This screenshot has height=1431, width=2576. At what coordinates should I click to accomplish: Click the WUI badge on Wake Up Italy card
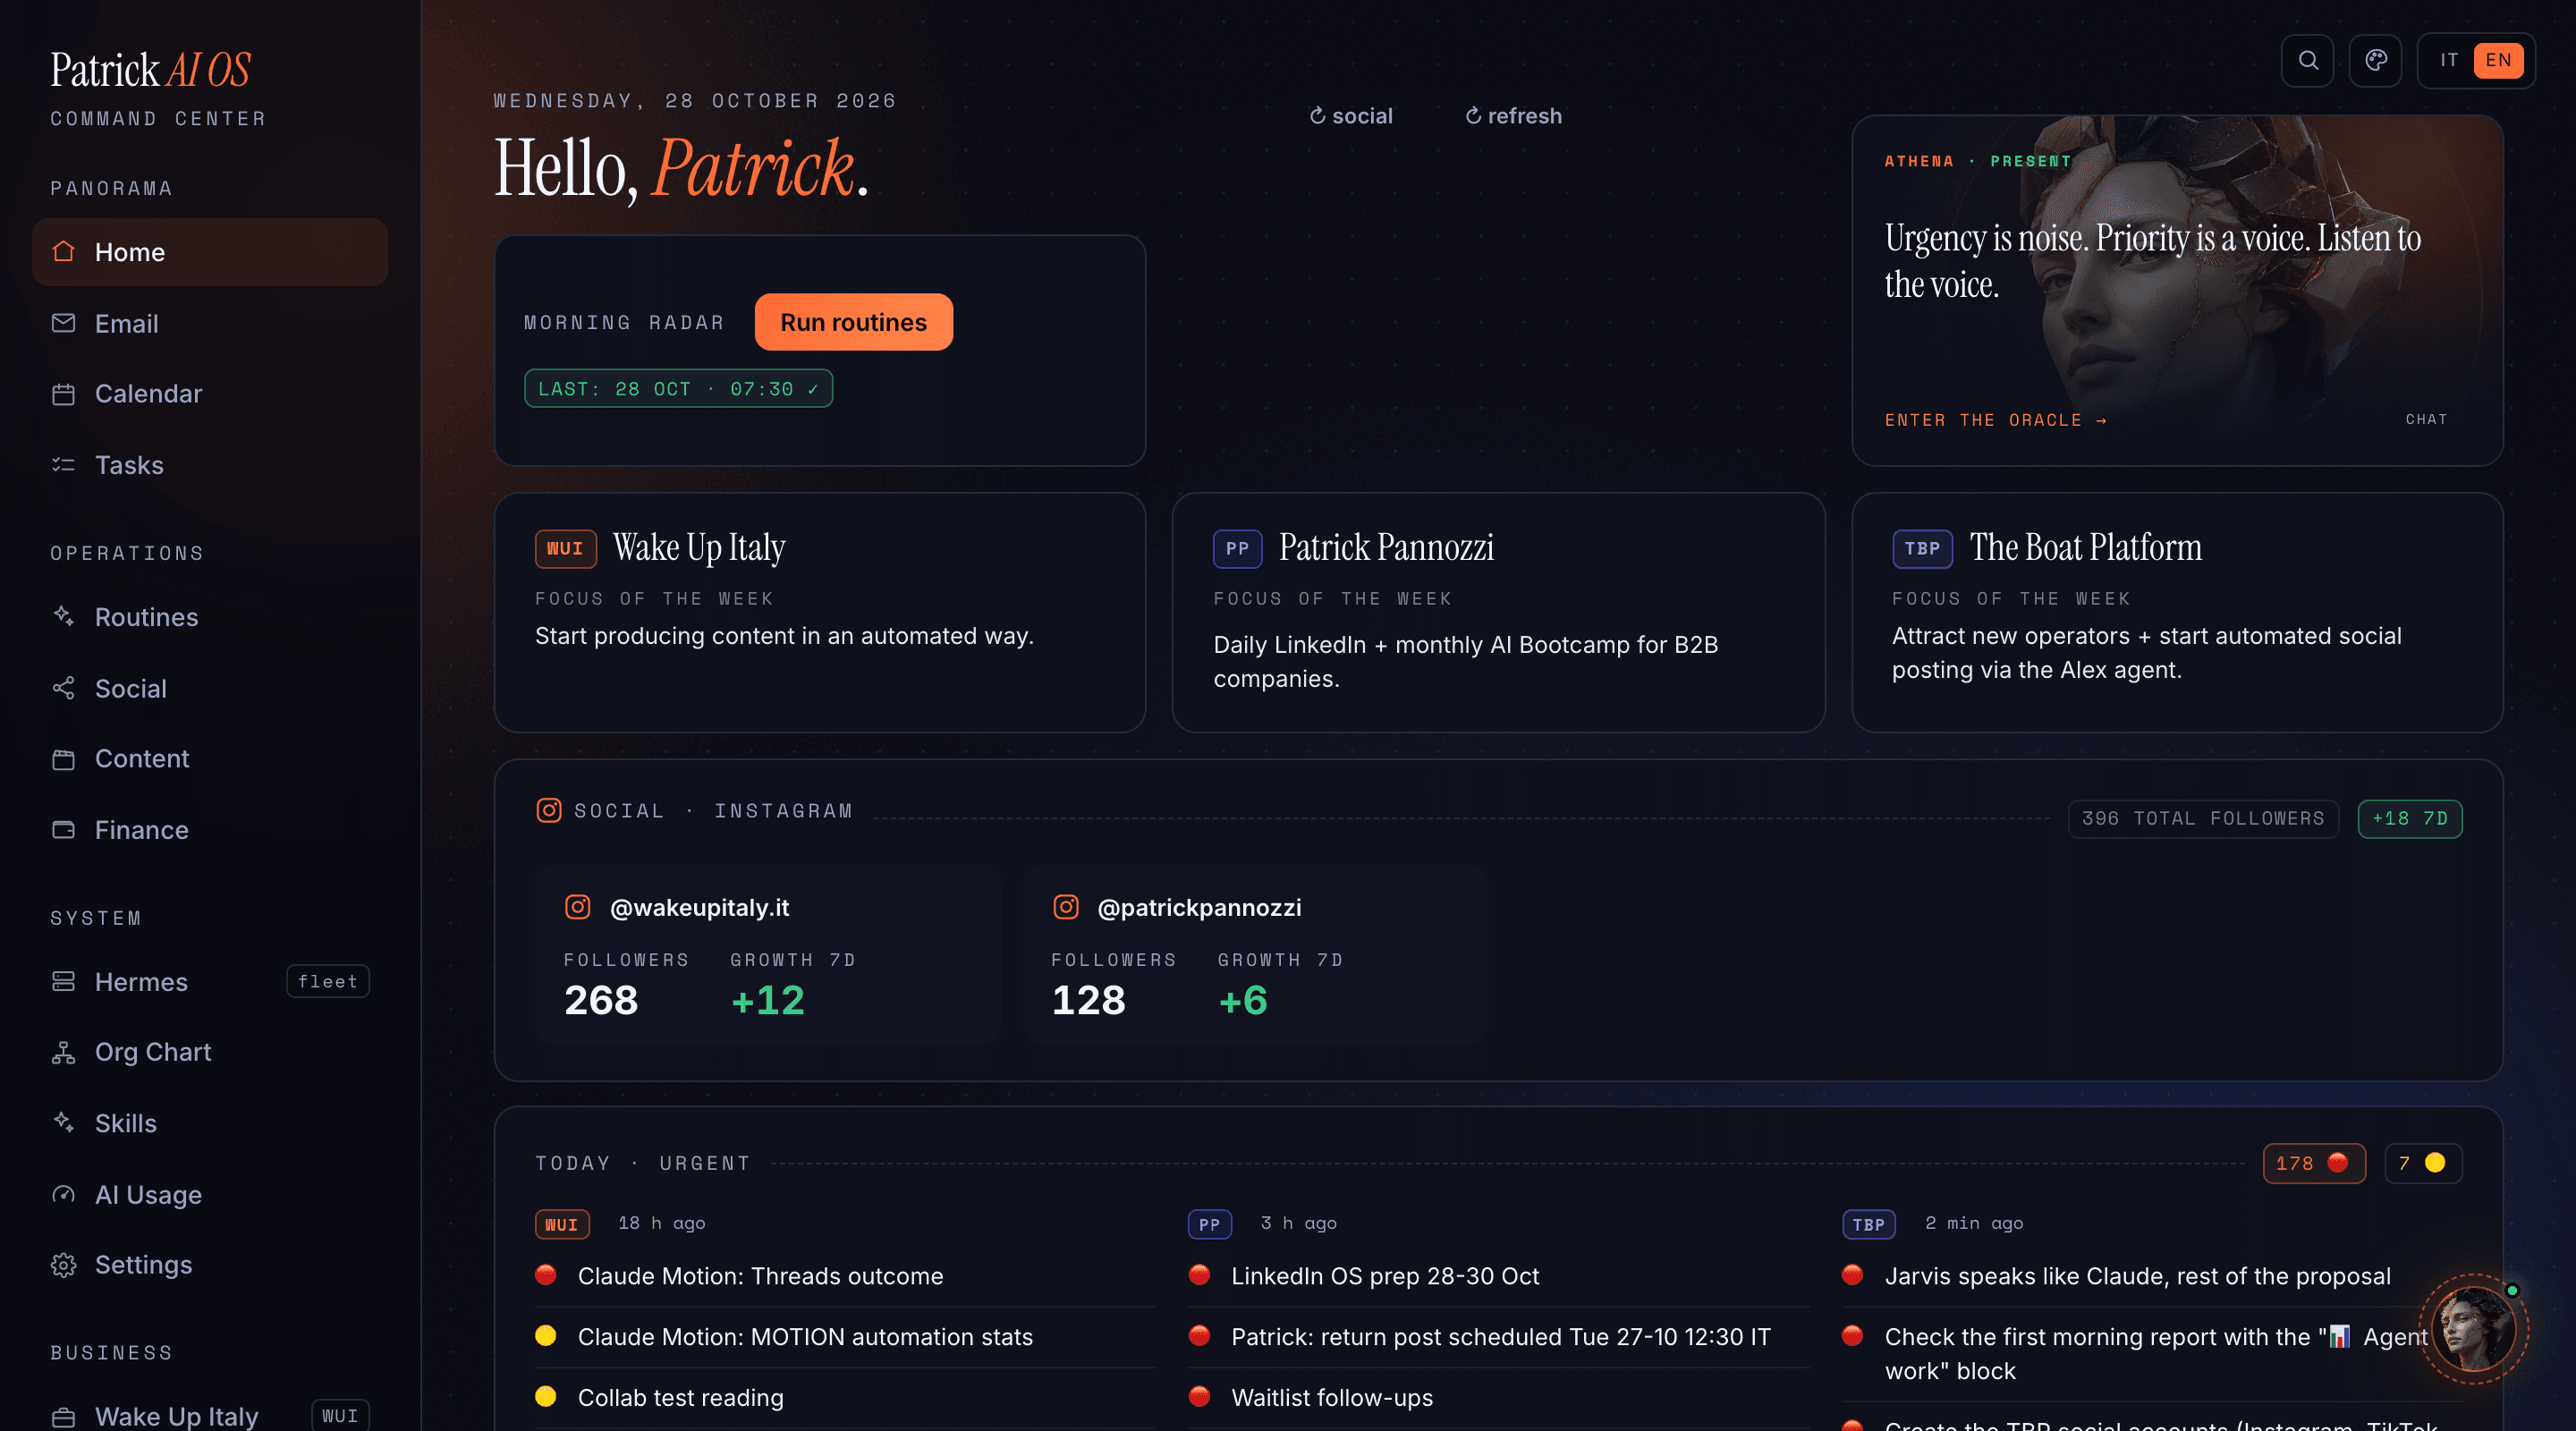565,548
